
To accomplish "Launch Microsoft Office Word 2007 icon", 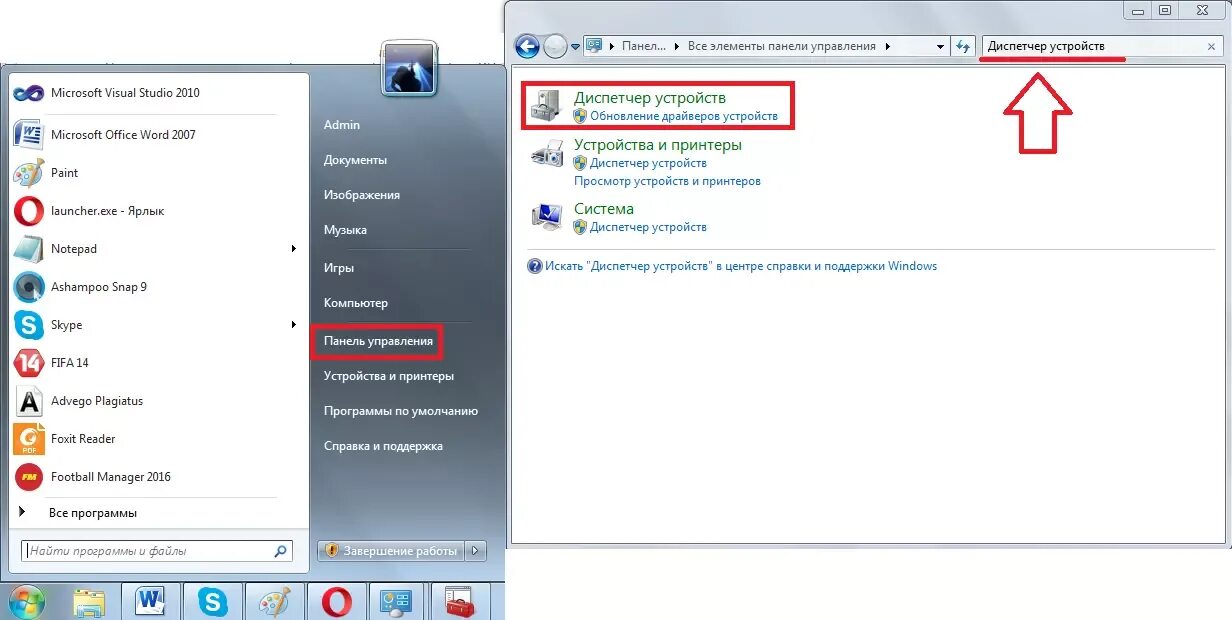I will coord(29,134).
